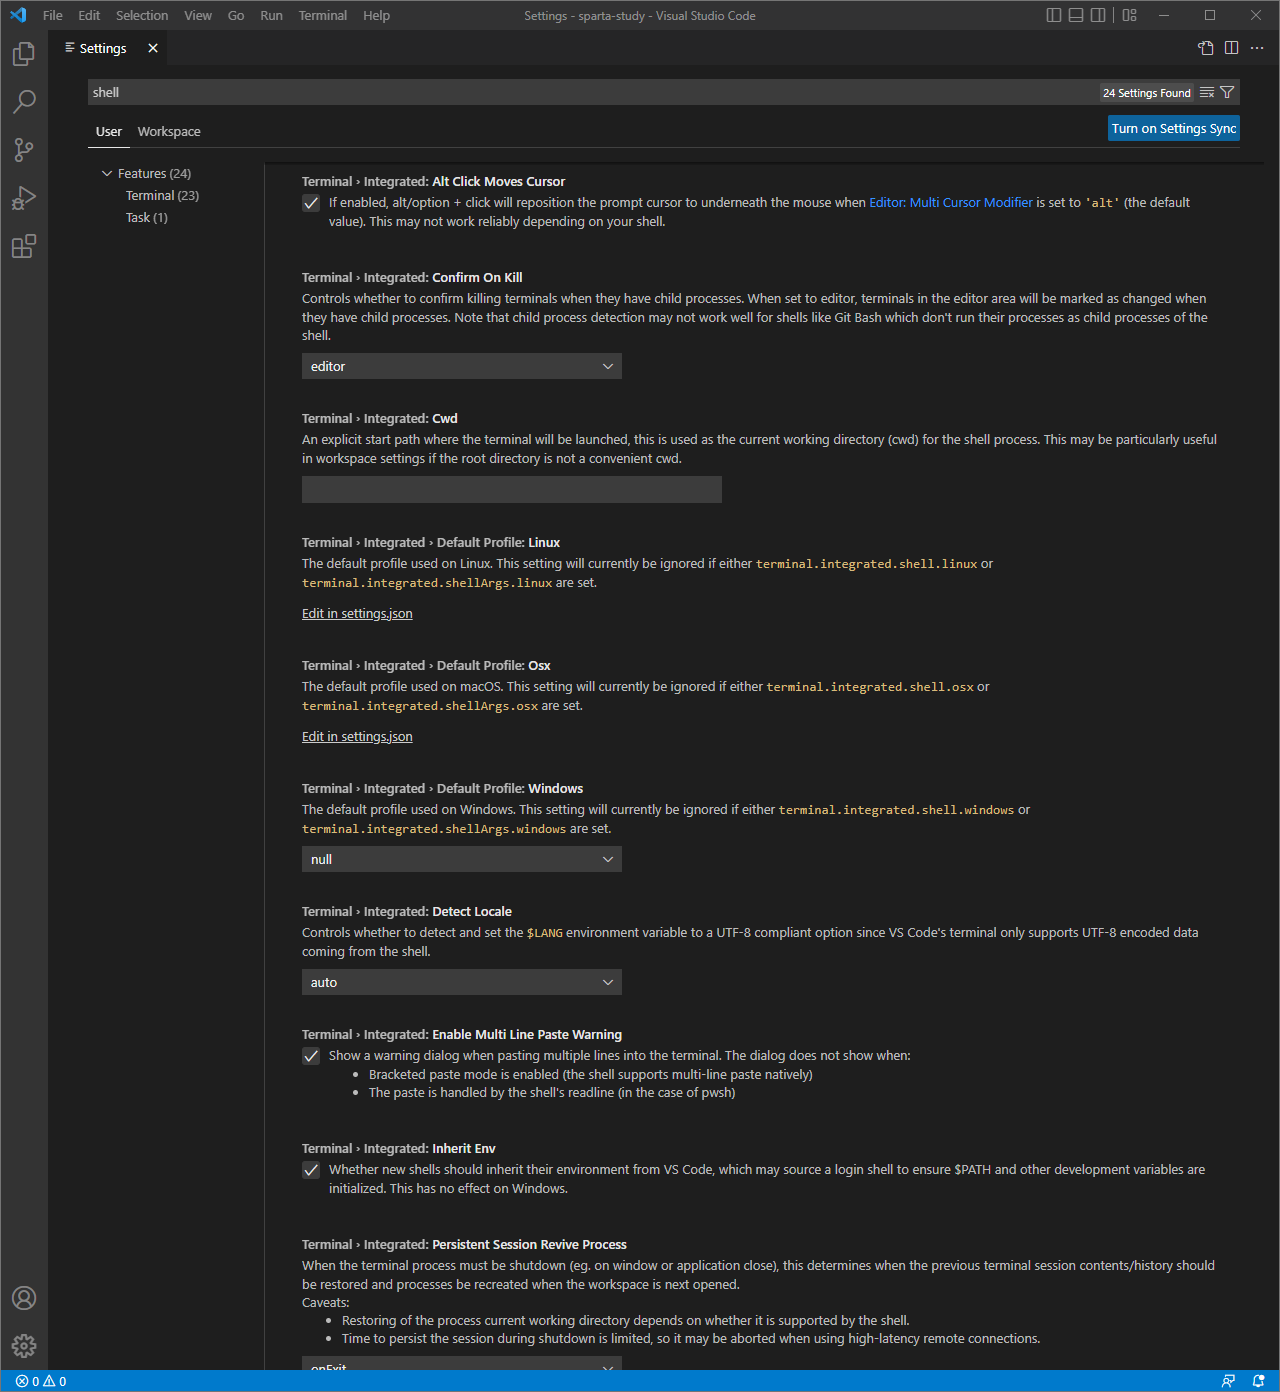Open the Run and Debug view
The height and width of the screenshot is (1392, 1280).
[x=24, y=198]
